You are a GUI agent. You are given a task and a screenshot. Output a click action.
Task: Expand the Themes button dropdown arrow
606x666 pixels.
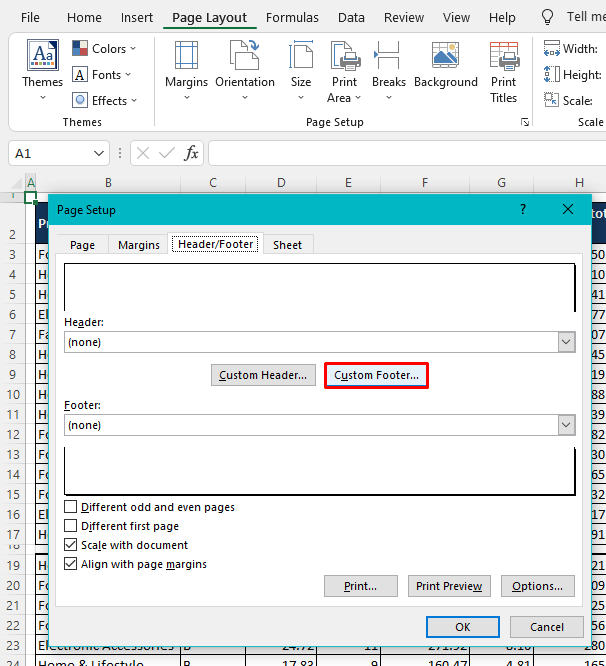(x=42, y=98)
